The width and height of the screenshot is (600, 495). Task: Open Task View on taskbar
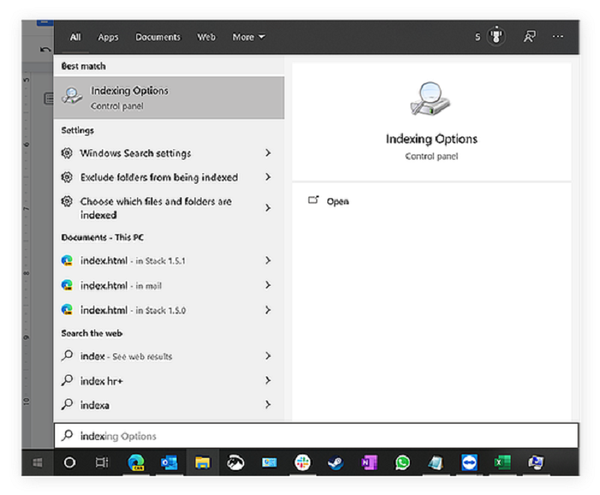tap(102, 463)
